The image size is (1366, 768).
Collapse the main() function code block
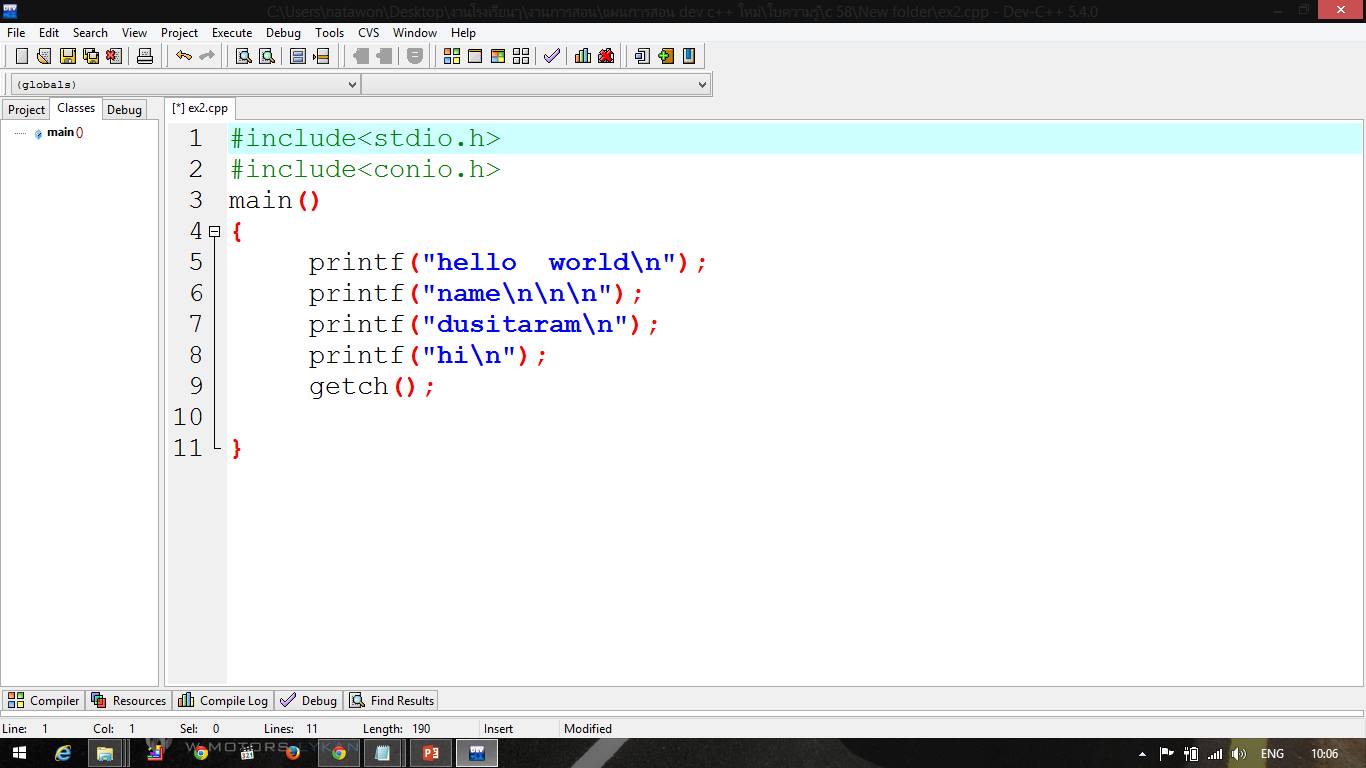pos(215,231)
